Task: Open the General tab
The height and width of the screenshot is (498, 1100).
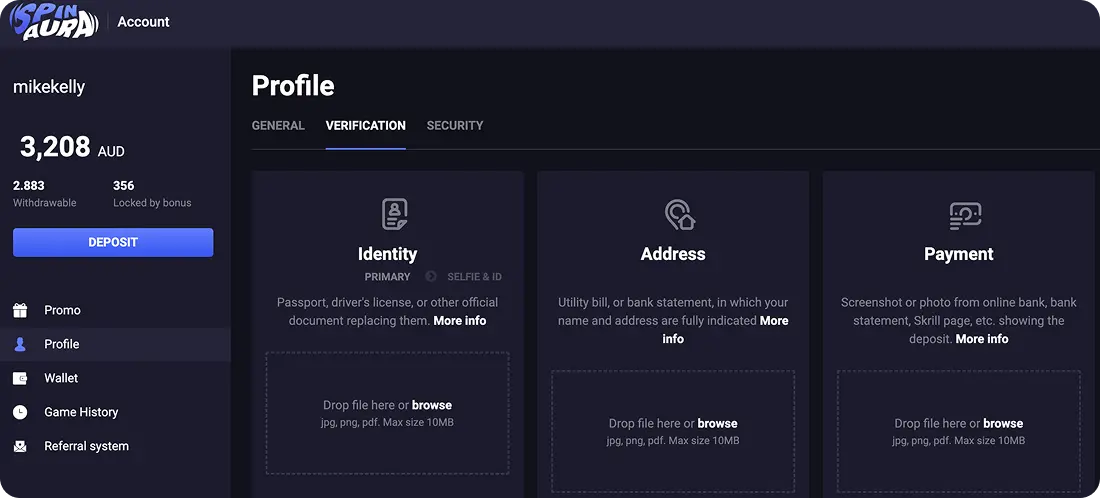Action: pos(278,126)
